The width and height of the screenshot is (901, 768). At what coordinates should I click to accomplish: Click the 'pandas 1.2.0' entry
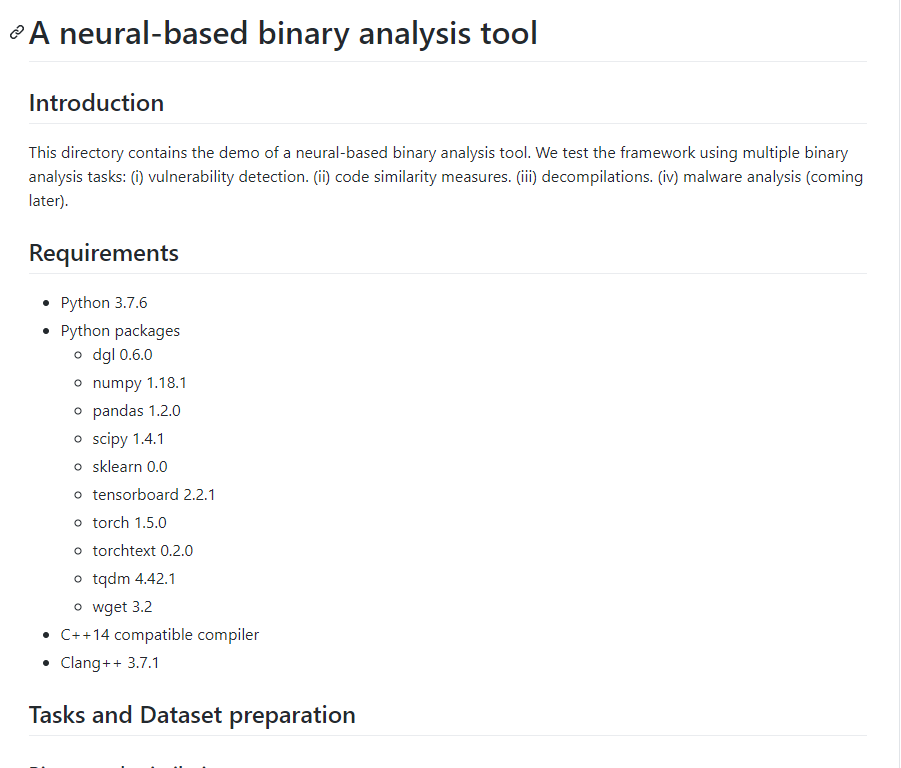(136, 410)
